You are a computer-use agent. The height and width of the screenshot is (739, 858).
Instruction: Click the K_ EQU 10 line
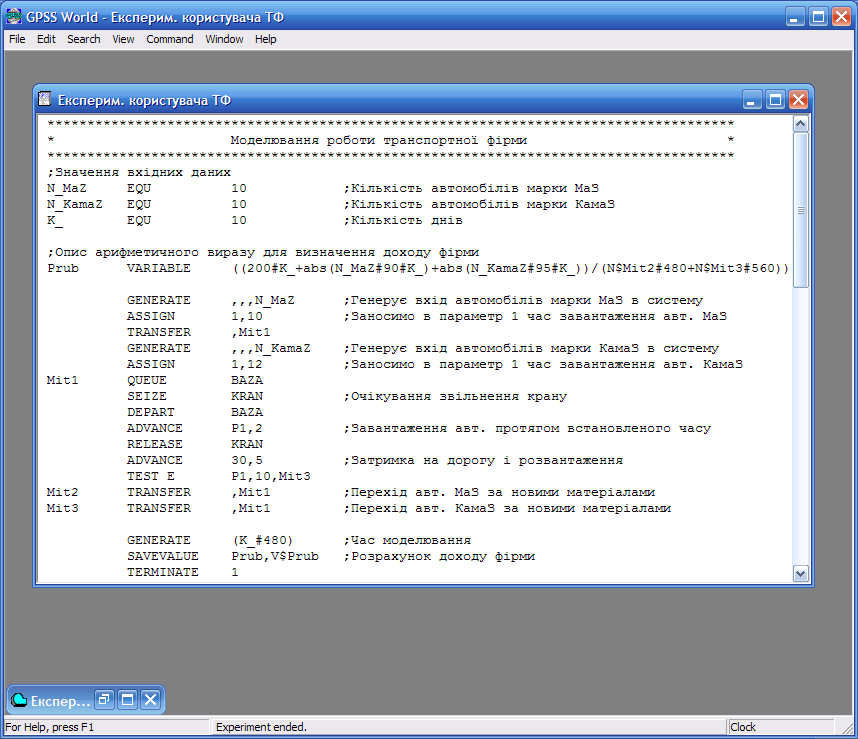[x=254, y=220]
